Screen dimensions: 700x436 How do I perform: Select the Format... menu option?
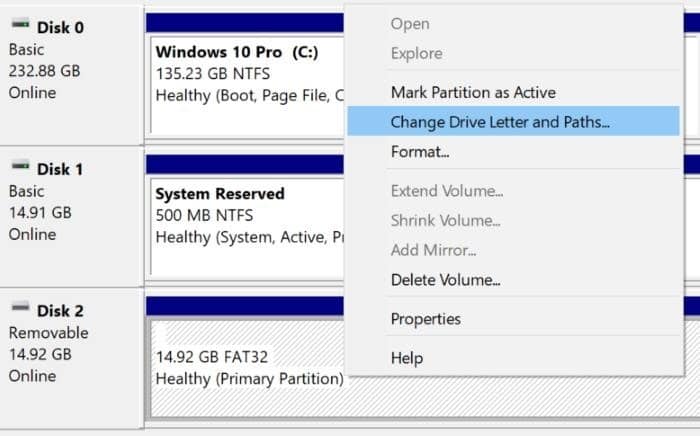[x=420, y=152]
